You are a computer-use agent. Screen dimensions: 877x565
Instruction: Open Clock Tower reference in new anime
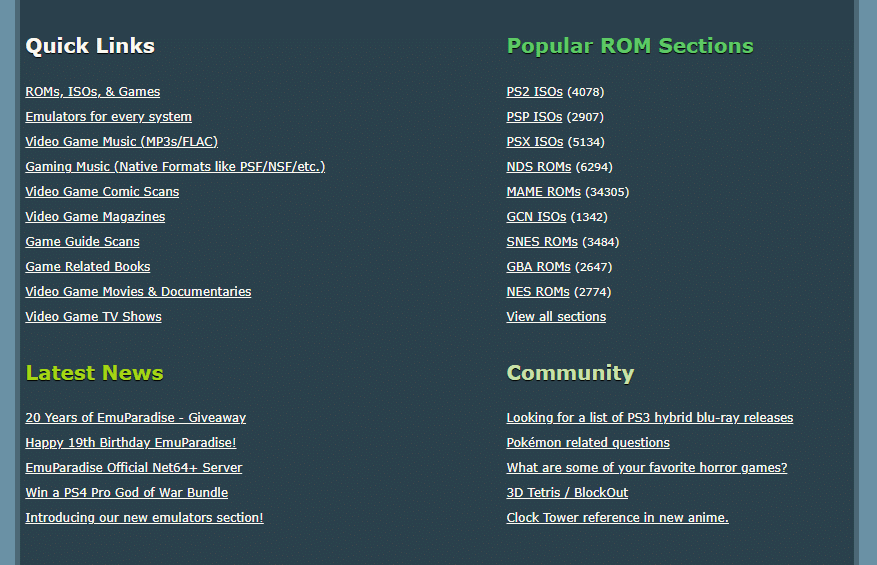[617, 518]
